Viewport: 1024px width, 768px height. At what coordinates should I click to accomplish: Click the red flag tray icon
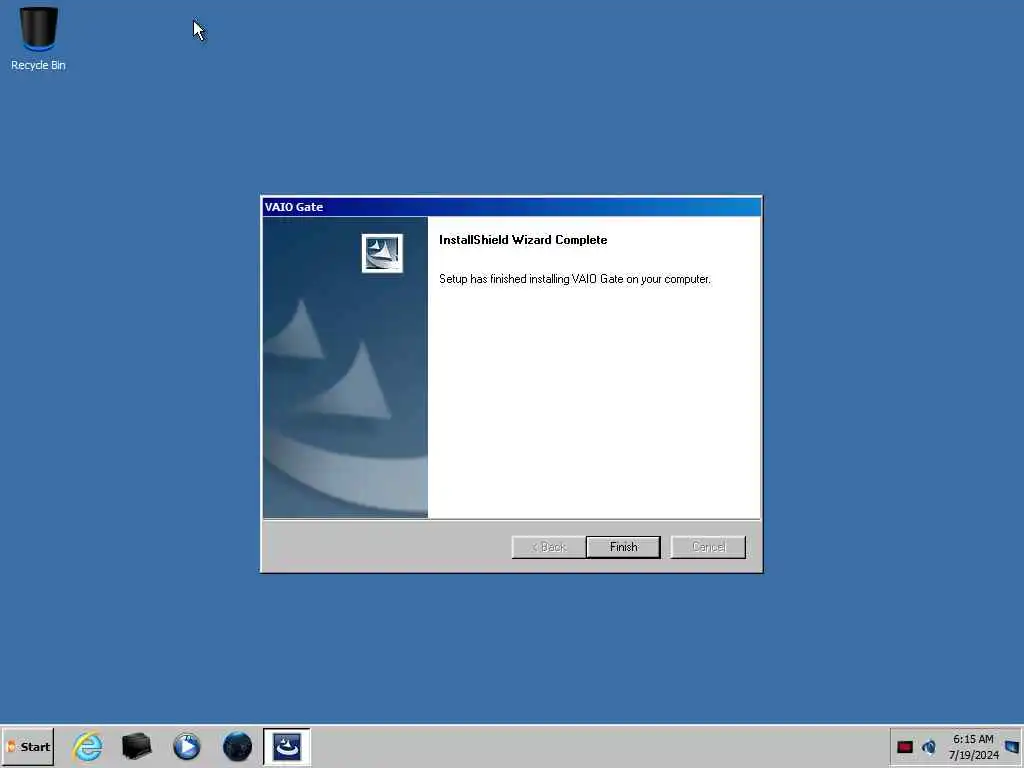(x=904, y=747)
